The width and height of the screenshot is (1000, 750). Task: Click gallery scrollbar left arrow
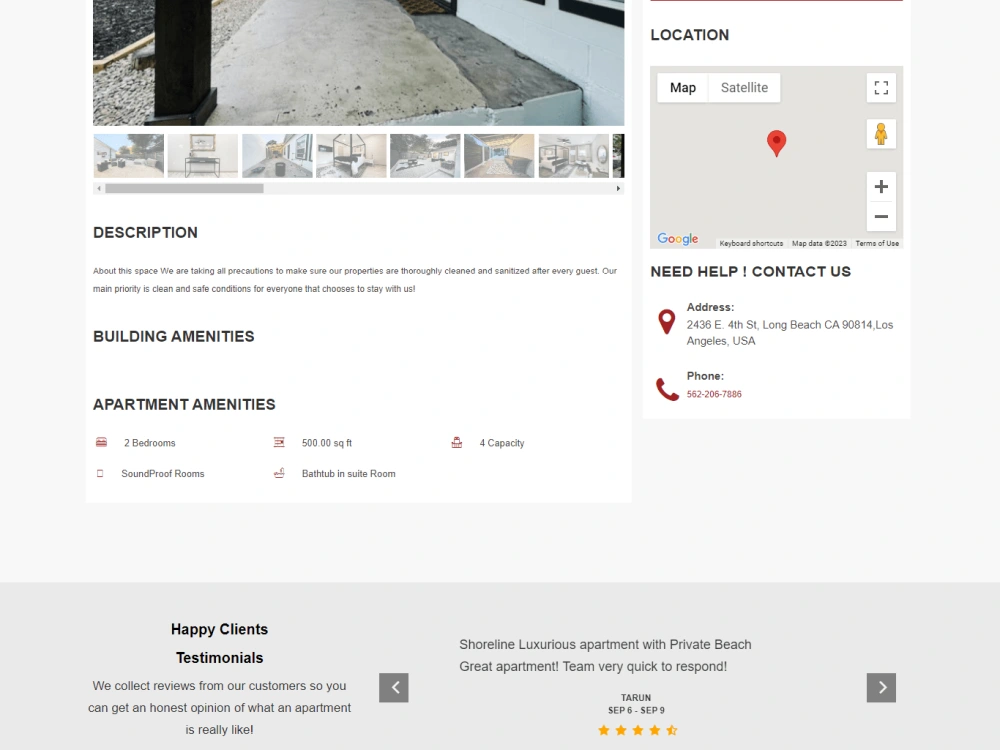pyautogui.click(x=99, y=188)
